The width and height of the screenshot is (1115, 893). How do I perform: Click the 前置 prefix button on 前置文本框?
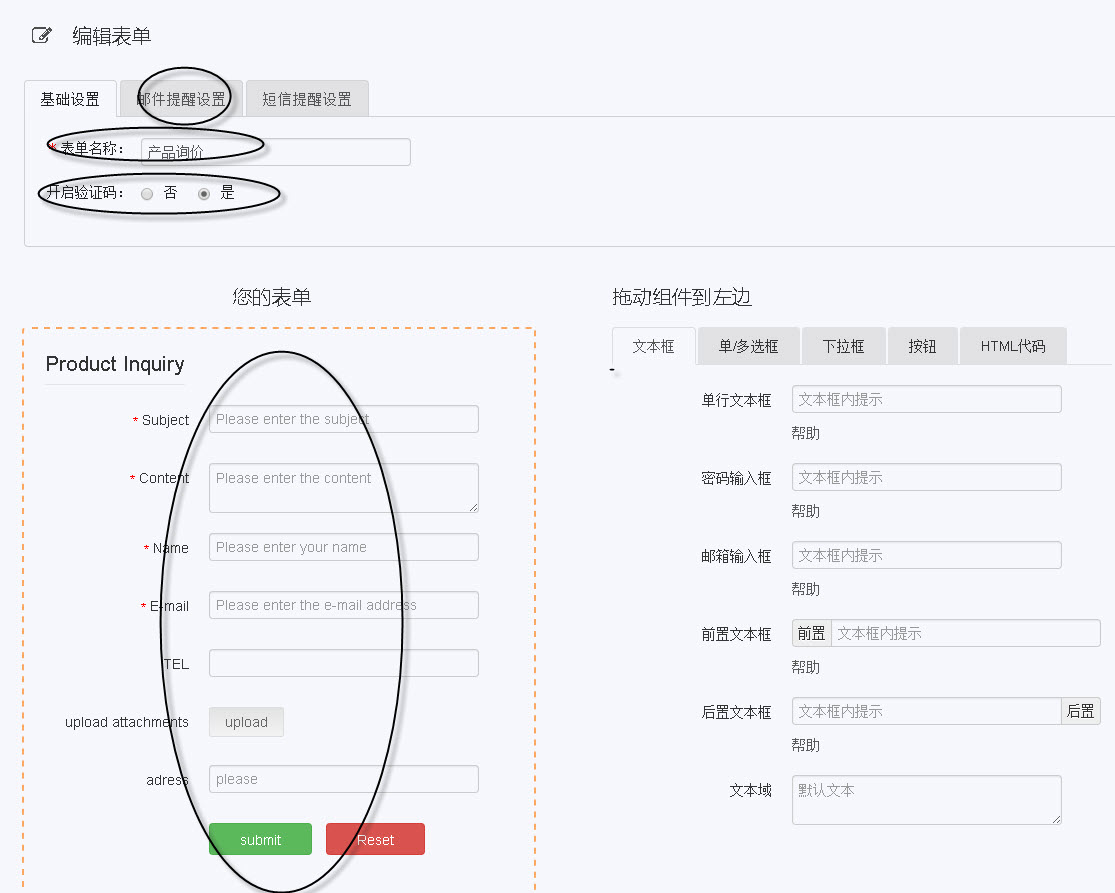(x=811, y=633)
